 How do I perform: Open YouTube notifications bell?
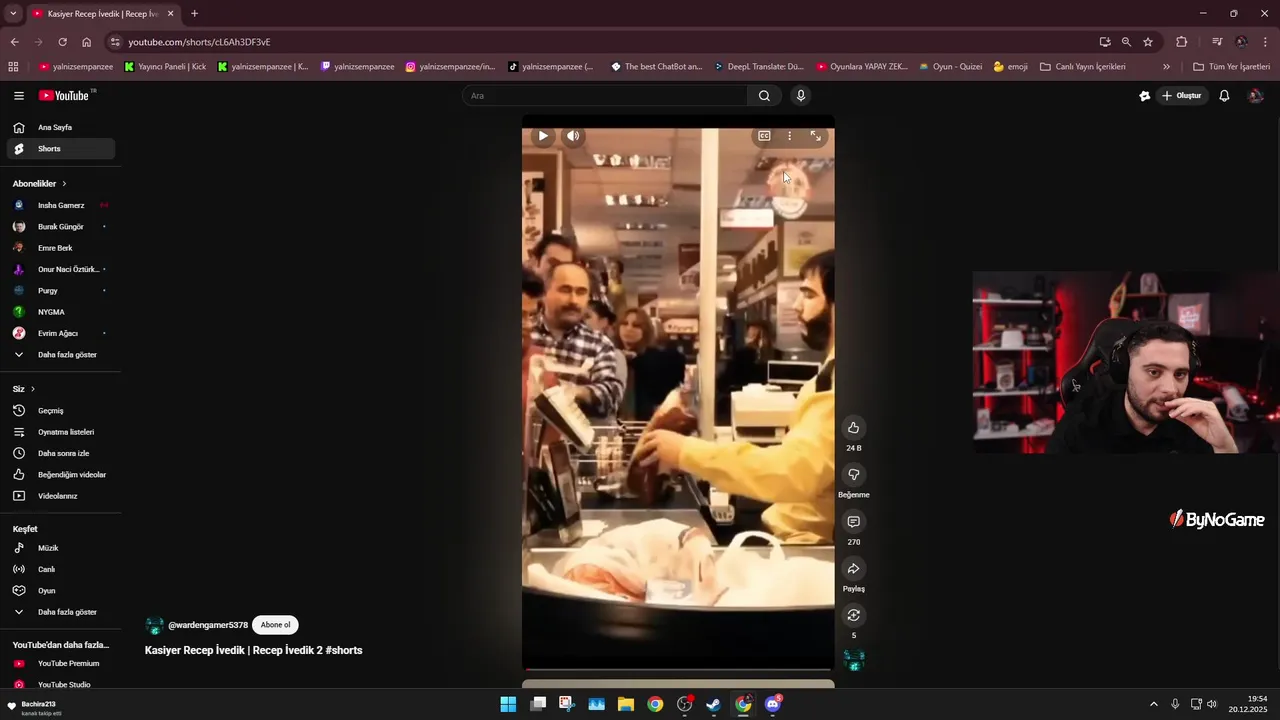click(x=1224, y=96)
